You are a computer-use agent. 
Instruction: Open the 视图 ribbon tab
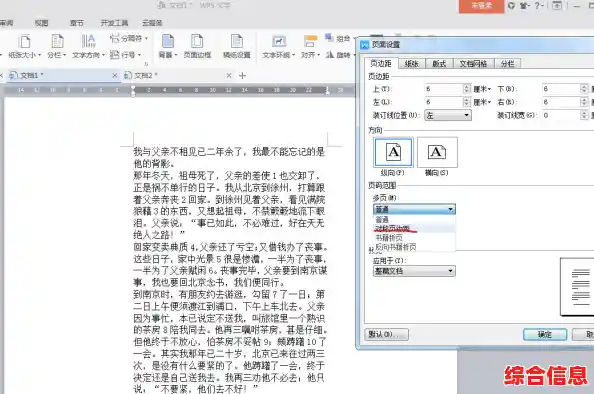point(42,23)
